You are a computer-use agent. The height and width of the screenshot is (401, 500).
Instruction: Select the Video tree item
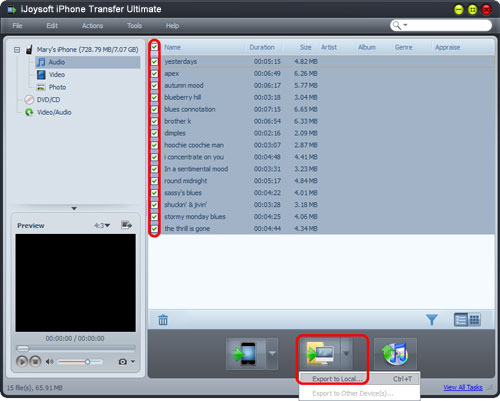tap(57, 75)
